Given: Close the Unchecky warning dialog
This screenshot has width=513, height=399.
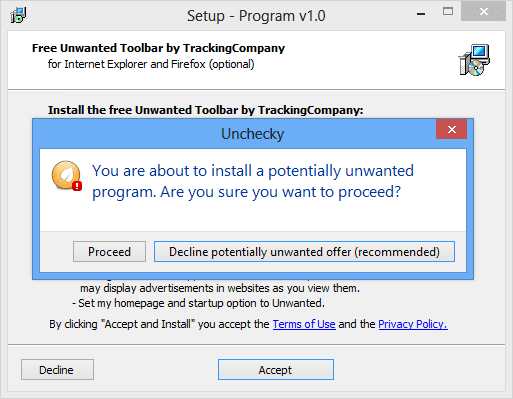Looking at the screenshot, I should 451,129.
